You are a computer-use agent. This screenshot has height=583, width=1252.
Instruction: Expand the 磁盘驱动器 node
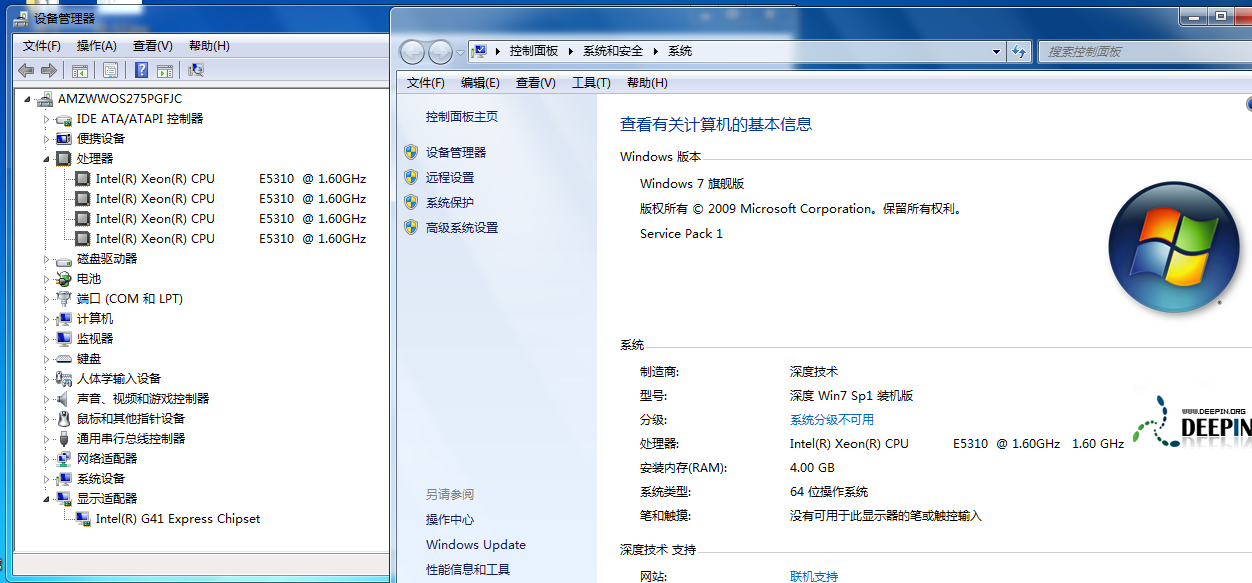(x=46, y=258)
